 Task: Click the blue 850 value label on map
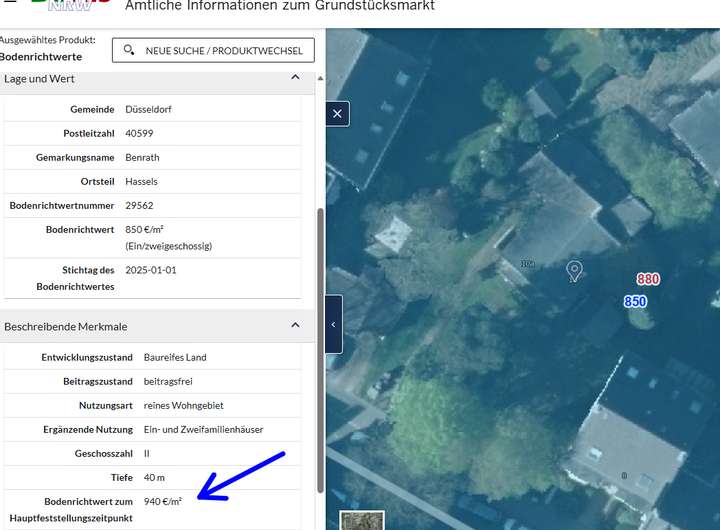click(635, 301)
